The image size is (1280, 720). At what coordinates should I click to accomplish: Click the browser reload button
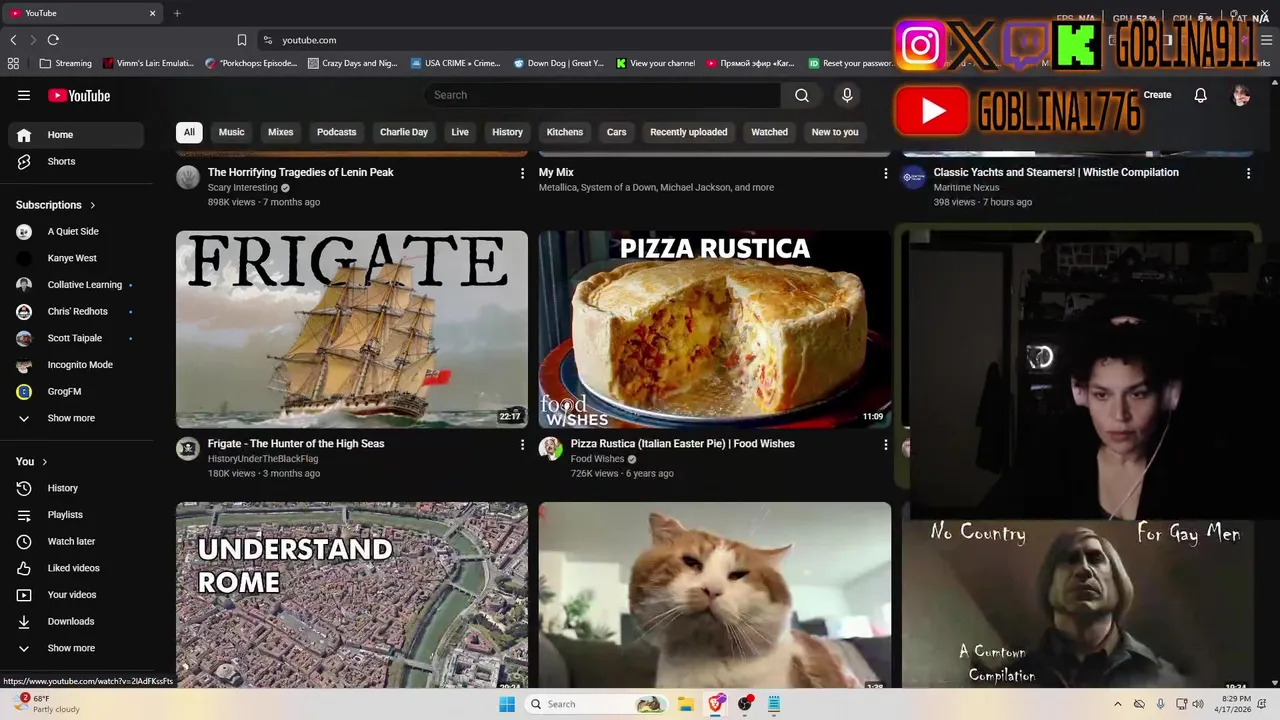pos(53,40)
